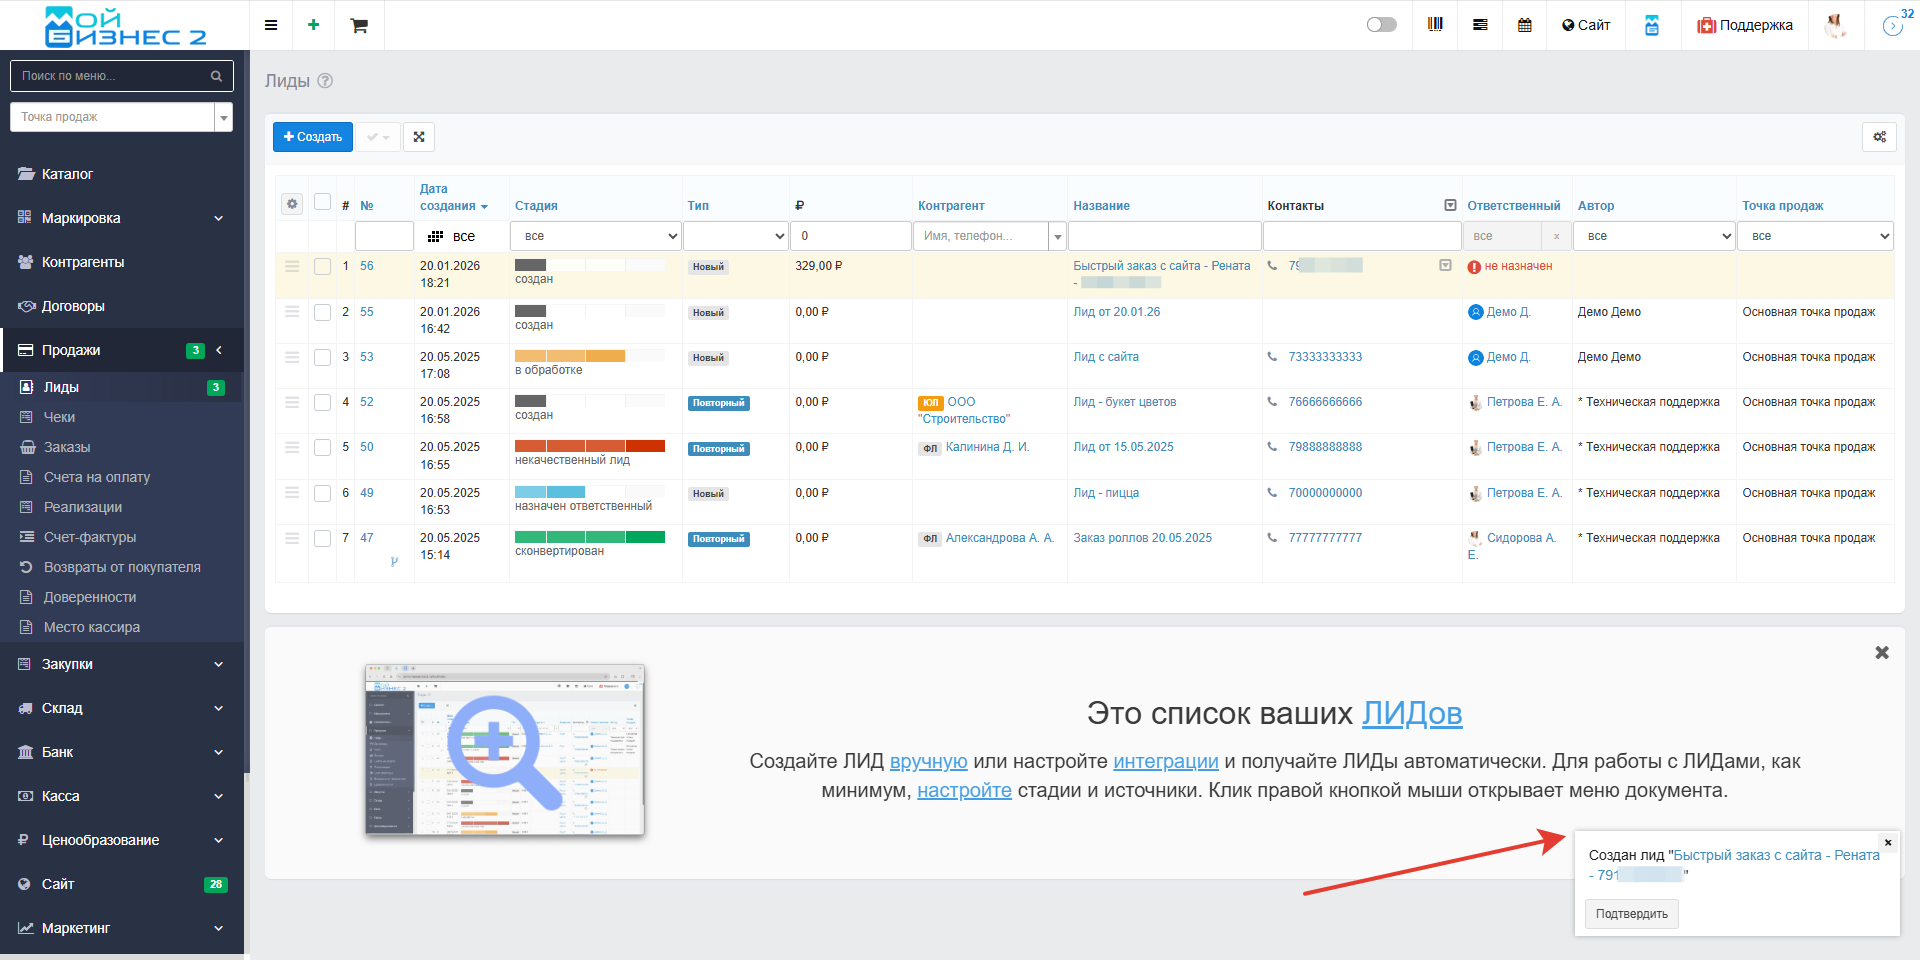Open the Стадия filter dropdown
This screenshot has height=960, width=1920.
596,236
